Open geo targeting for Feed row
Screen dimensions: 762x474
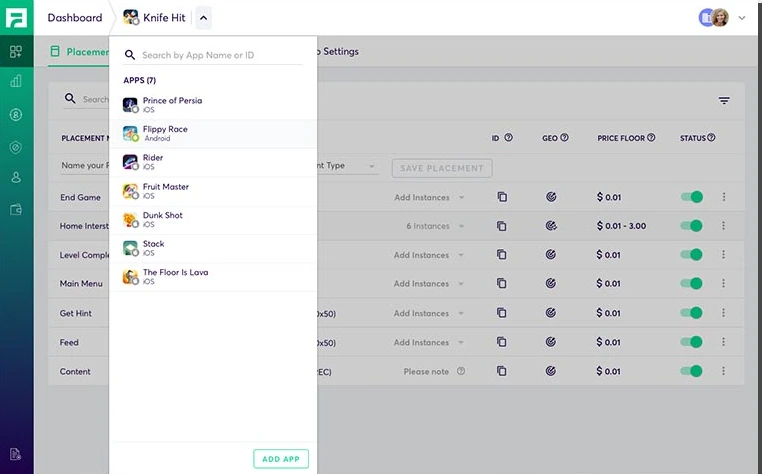551,342
